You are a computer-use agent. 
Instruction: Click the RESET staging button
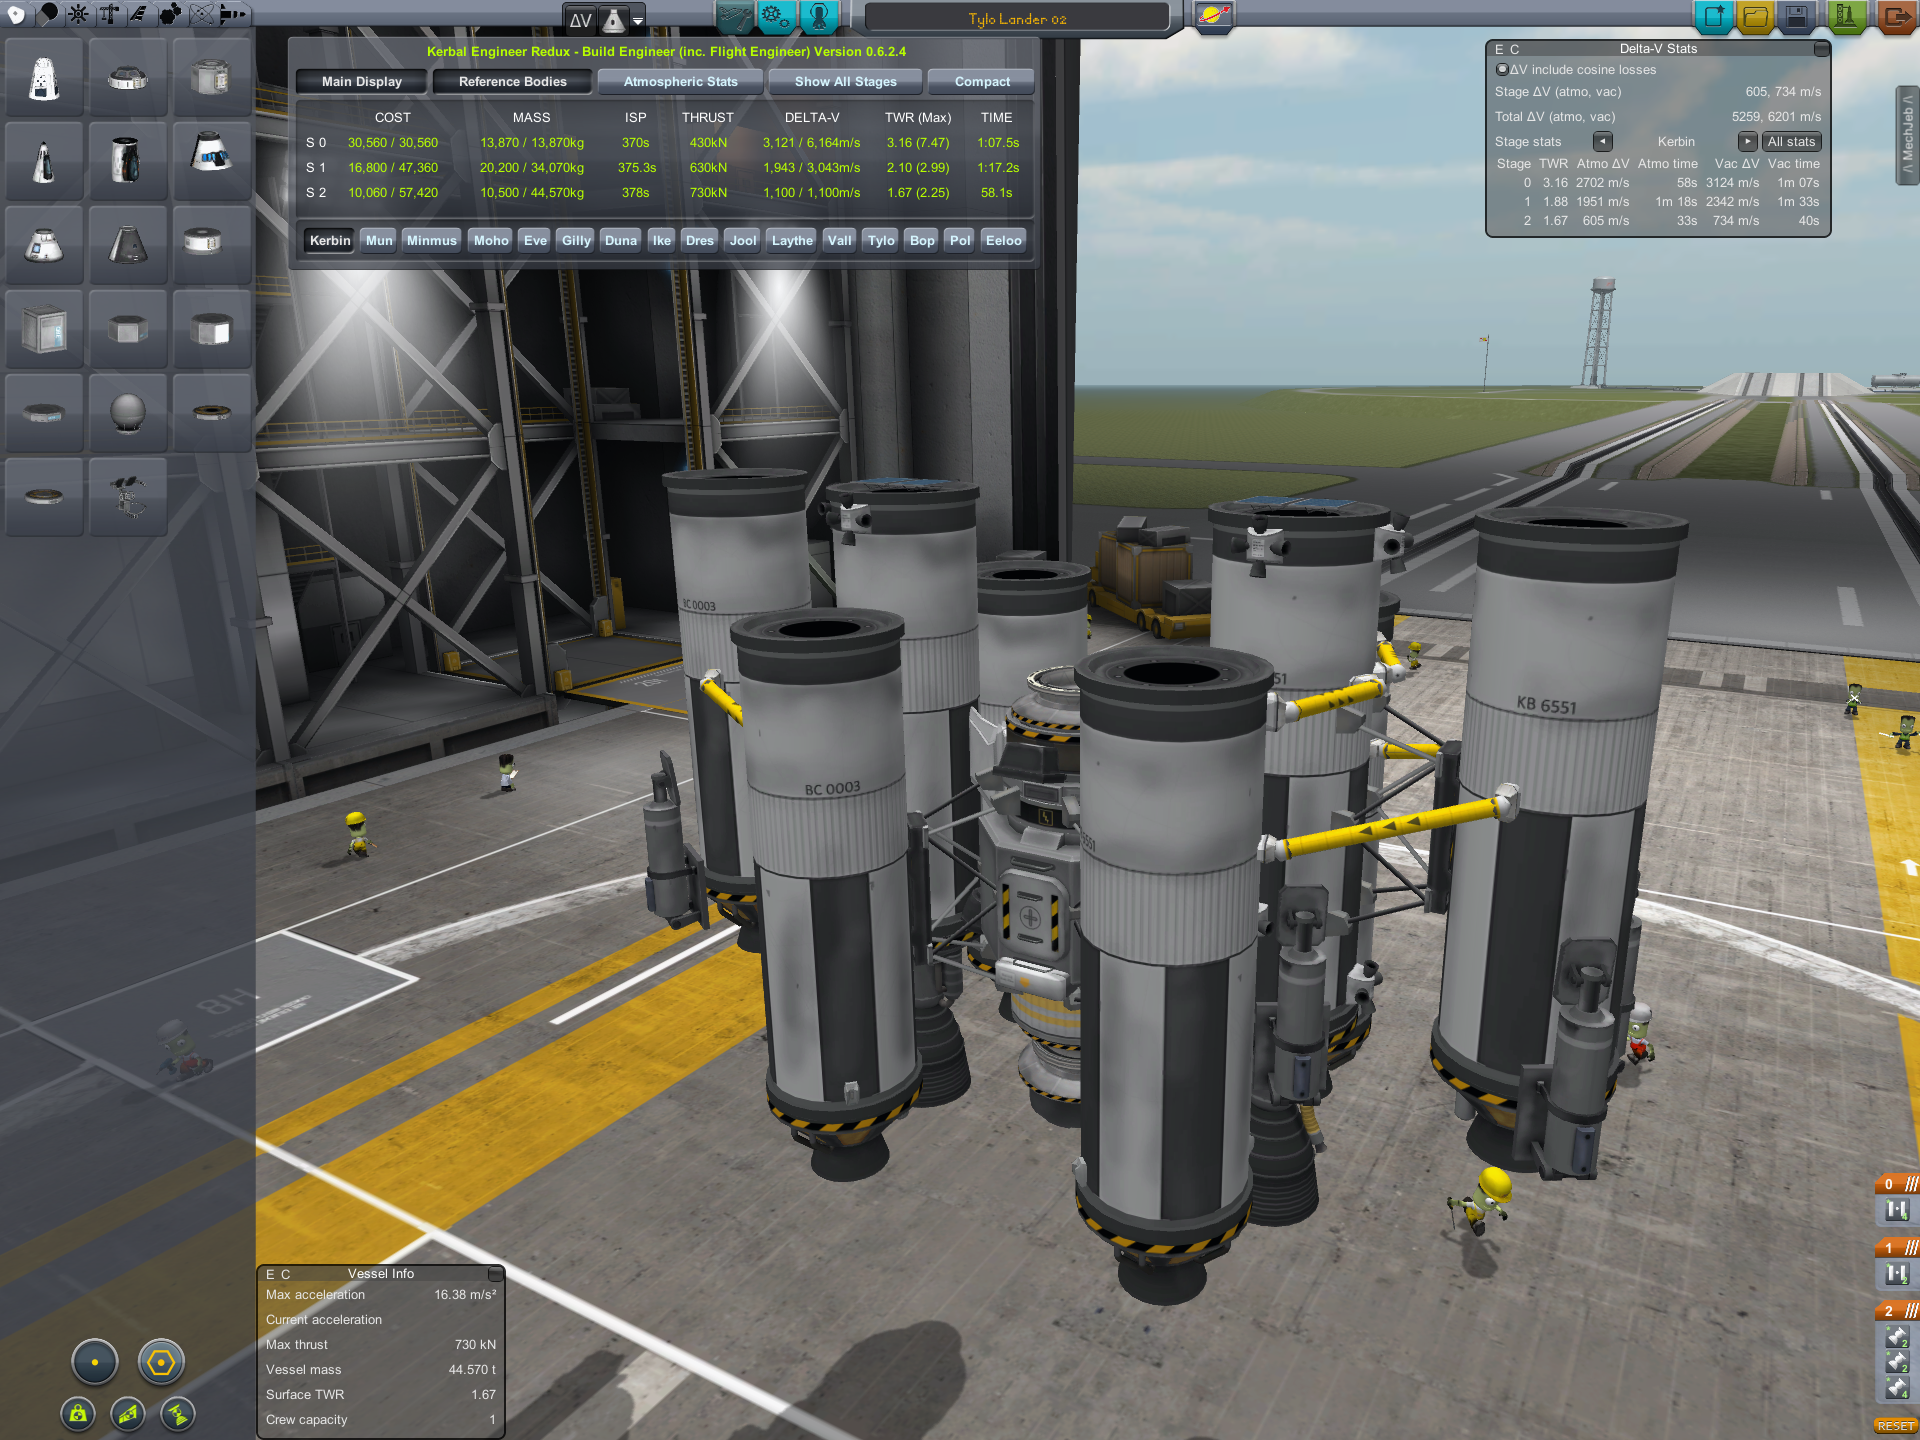[x=1896, y=1426]
